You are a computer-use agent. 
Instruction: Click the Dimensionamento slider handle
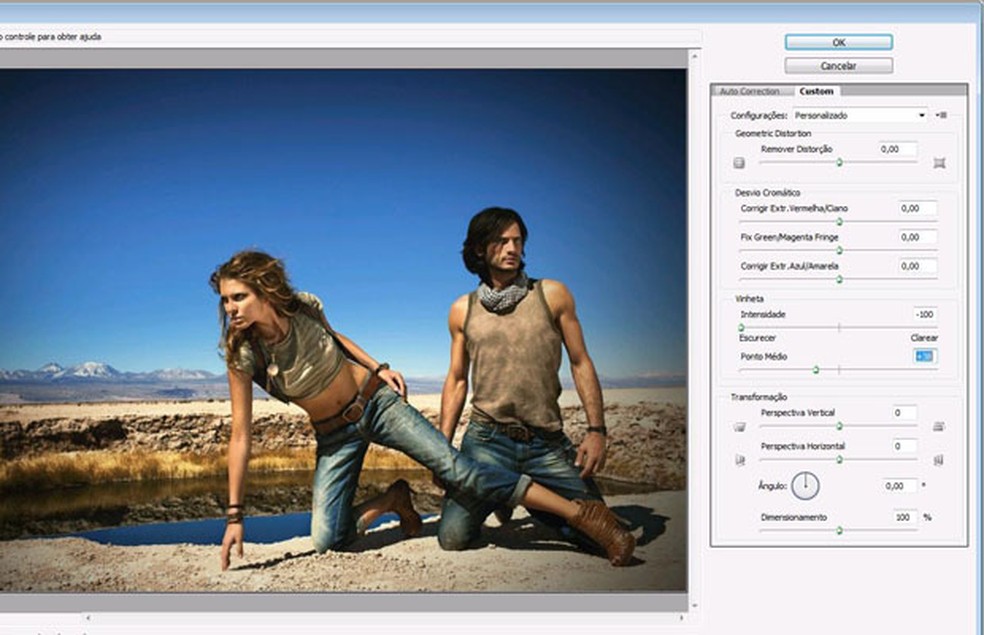pos(839,530)
